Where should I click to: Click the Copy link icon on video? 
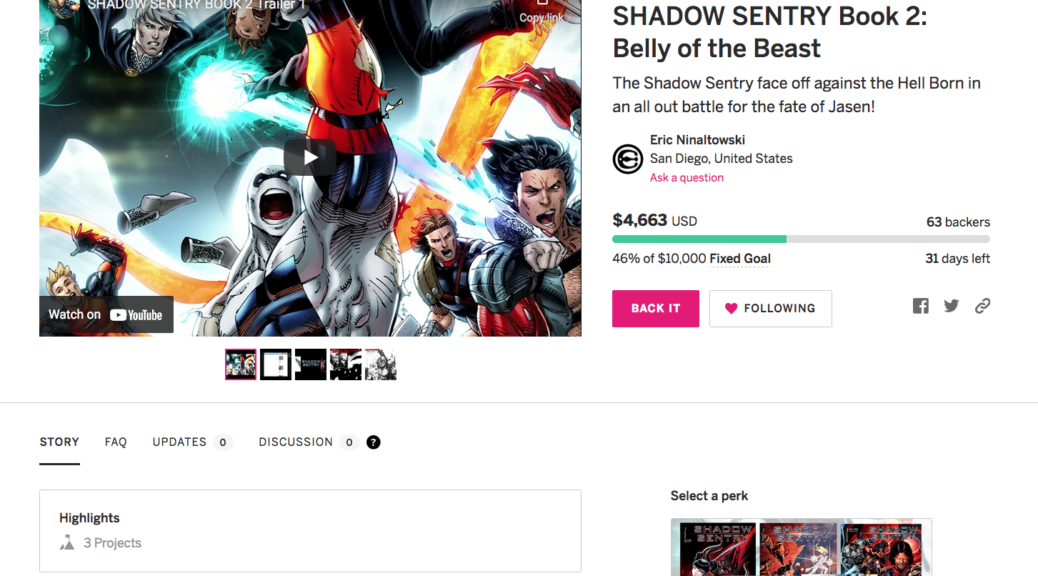(x=542, y=8)
